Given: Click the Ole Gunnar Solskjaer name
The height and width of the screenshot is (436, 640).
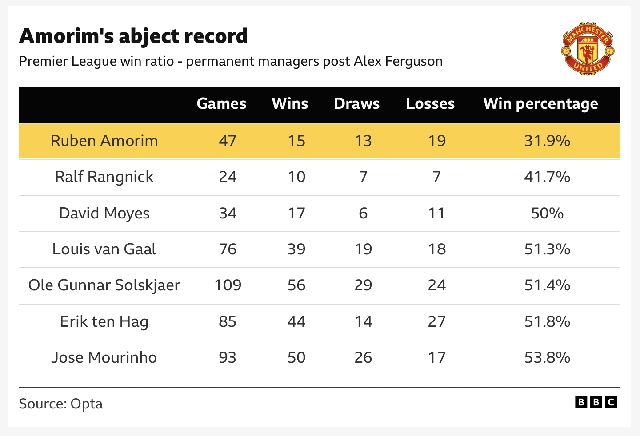Looking at the screenshot, I should [104, 285].
